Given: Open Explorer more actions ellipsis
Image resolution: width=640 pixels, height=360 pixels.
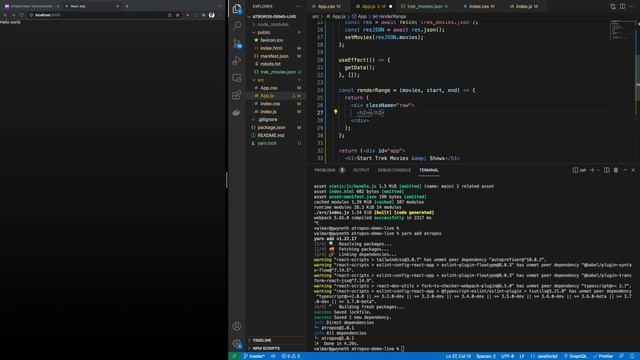Looking at the screenshot, I should pos(299,7).
